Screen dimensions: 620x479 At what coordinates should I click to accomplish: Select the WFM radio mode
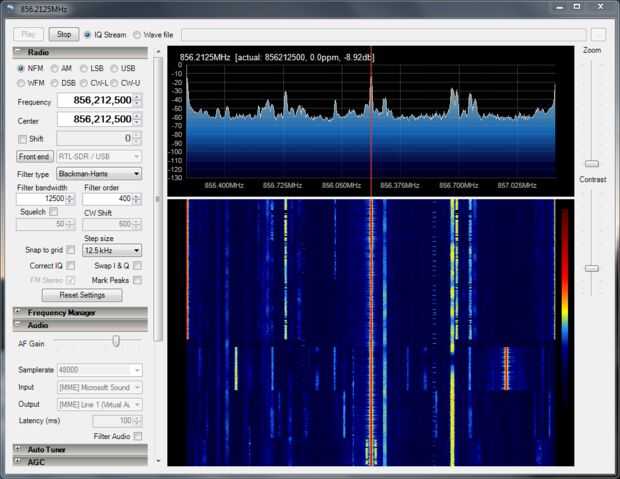coord(22,82)
